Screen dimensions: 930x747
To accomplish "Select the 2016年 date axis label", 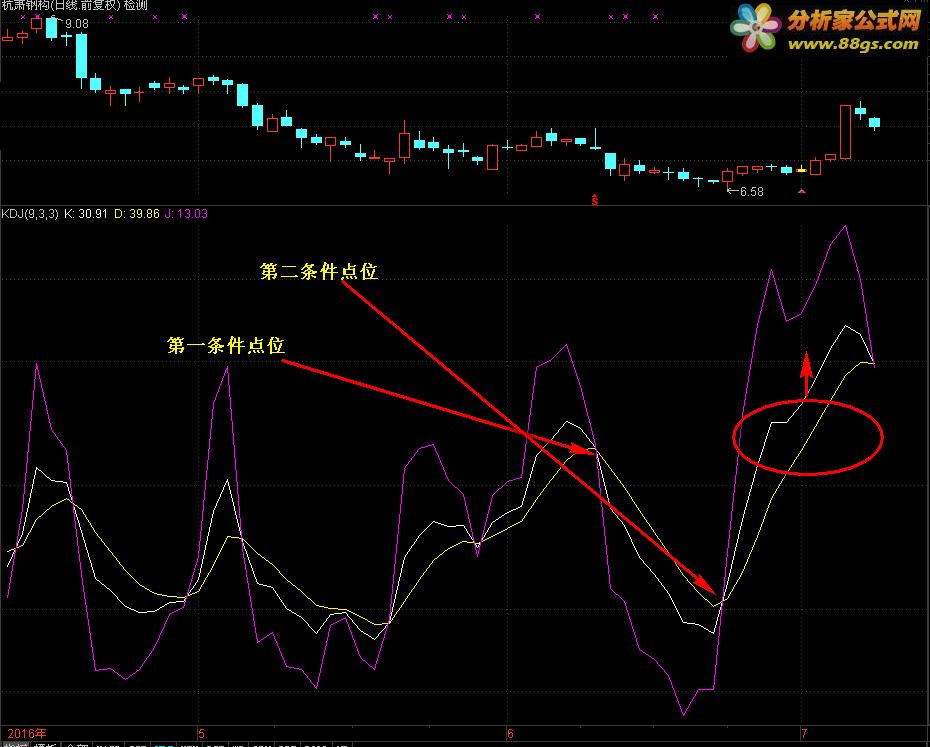I will coord(27,734).
